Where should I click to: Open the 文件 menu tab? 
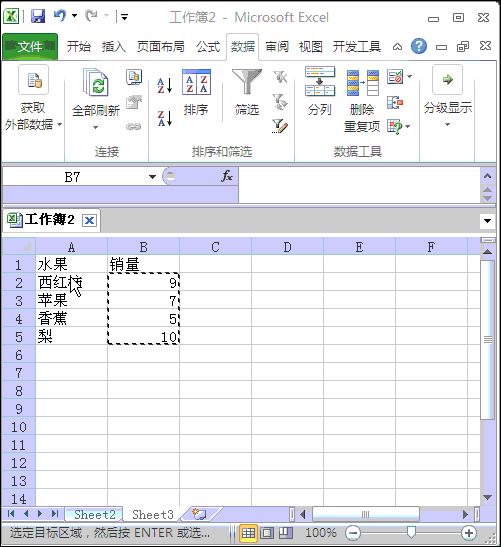[30, 46]
